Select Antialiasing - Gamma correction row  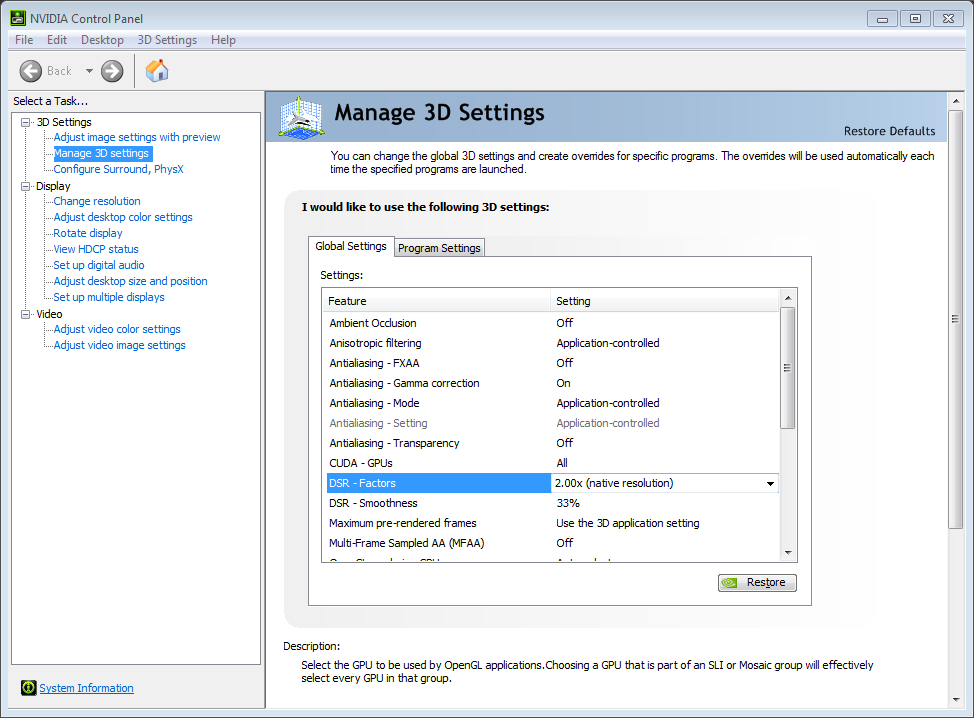(x=552, y=383)
